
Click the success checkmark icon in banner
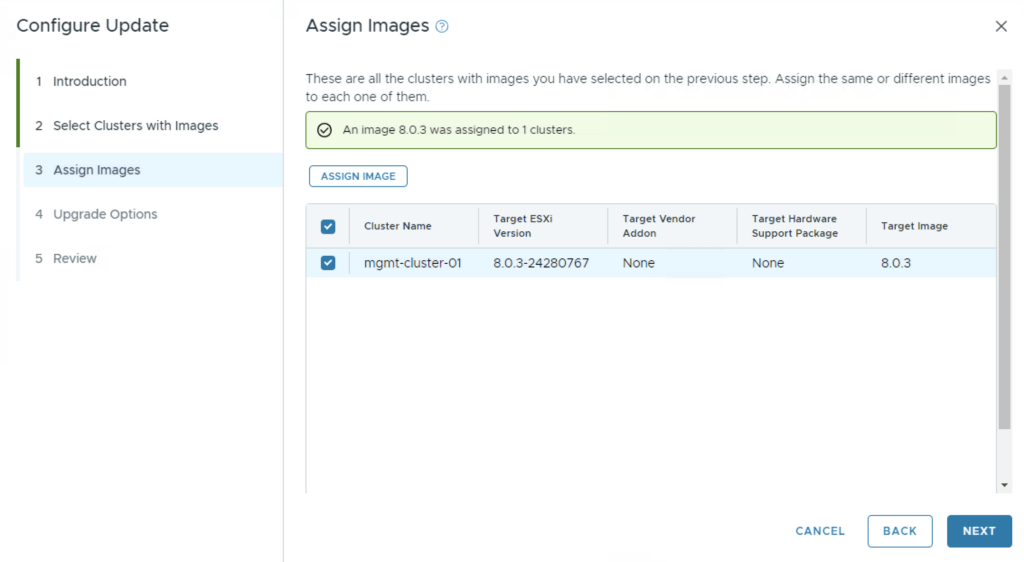(324, 130)
